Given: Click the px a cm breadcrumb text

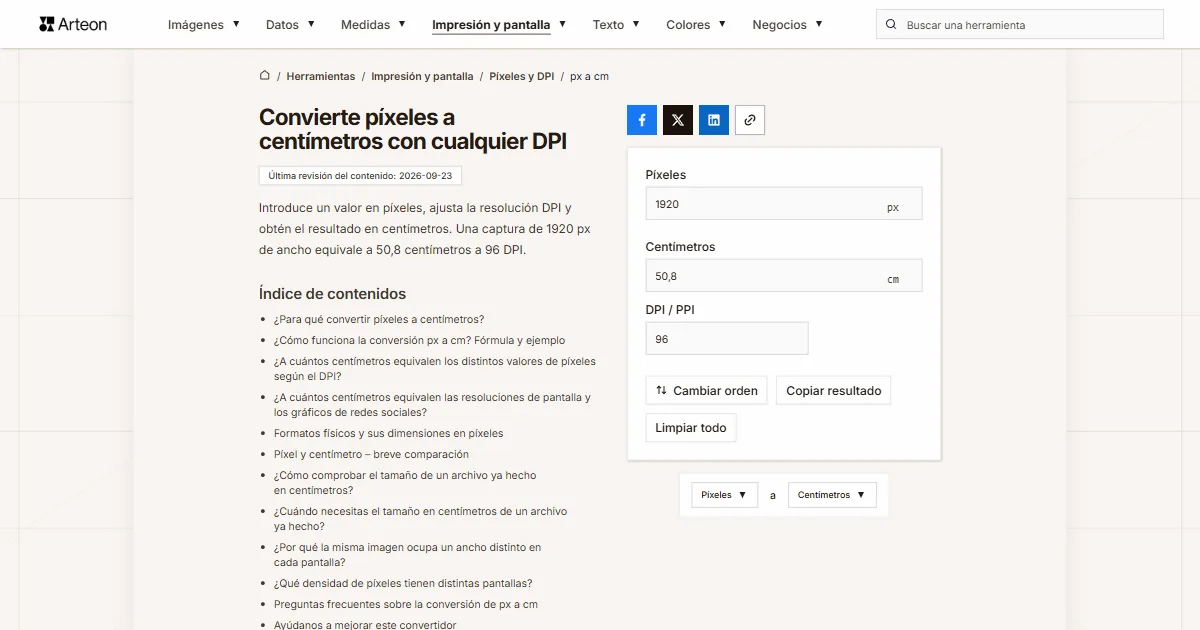Looking at the screenshot, I should [x=589, y=76].
